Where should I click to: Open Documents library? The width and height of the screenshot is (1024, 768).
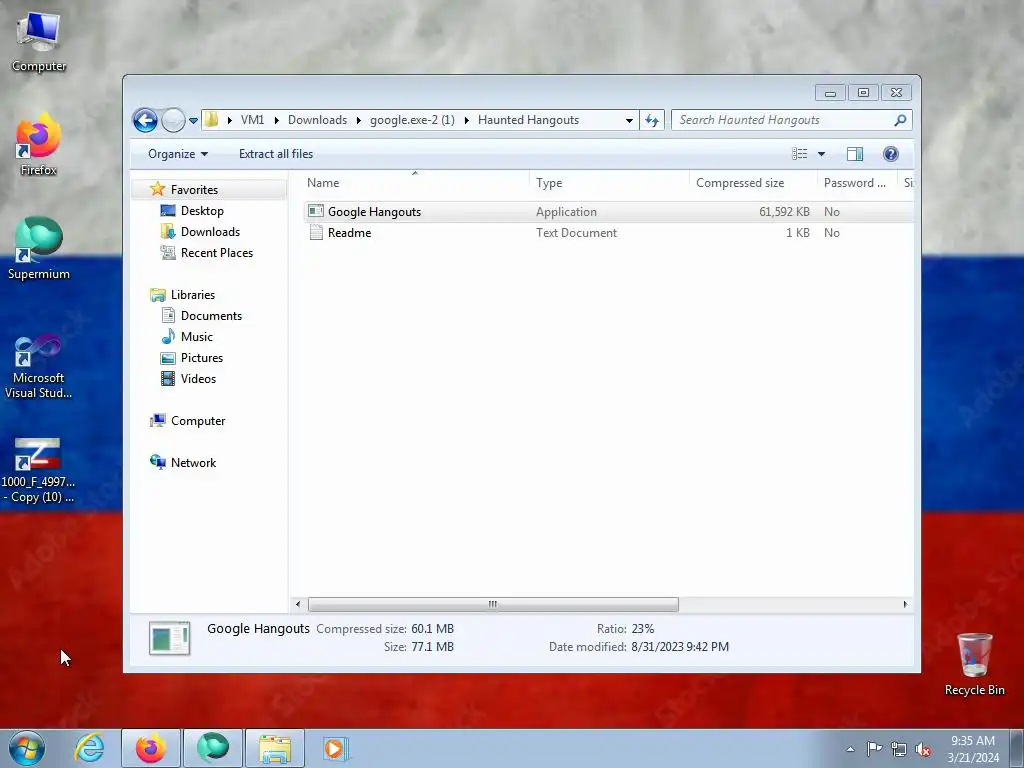click(x=211, y=316)
